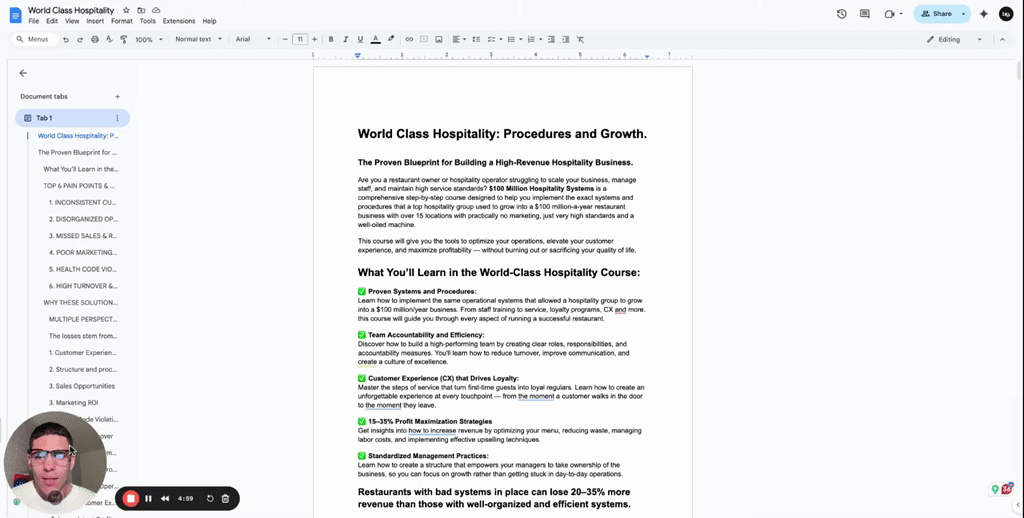Collapse the menus with chevron up
The image size is (1024, 518).
point(1002,39)
